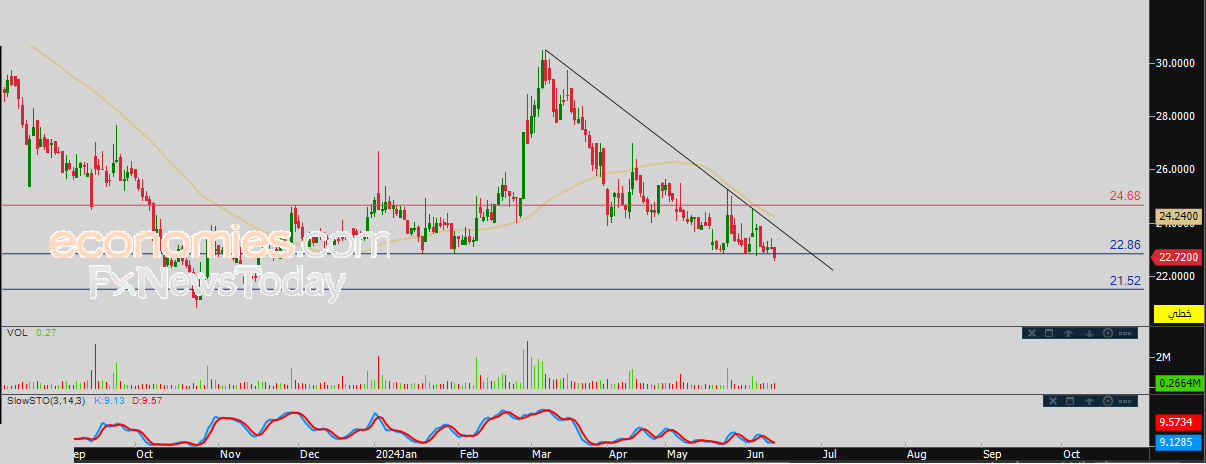
Task: Select the 21.52 support level label
Action: point(1125,281)
